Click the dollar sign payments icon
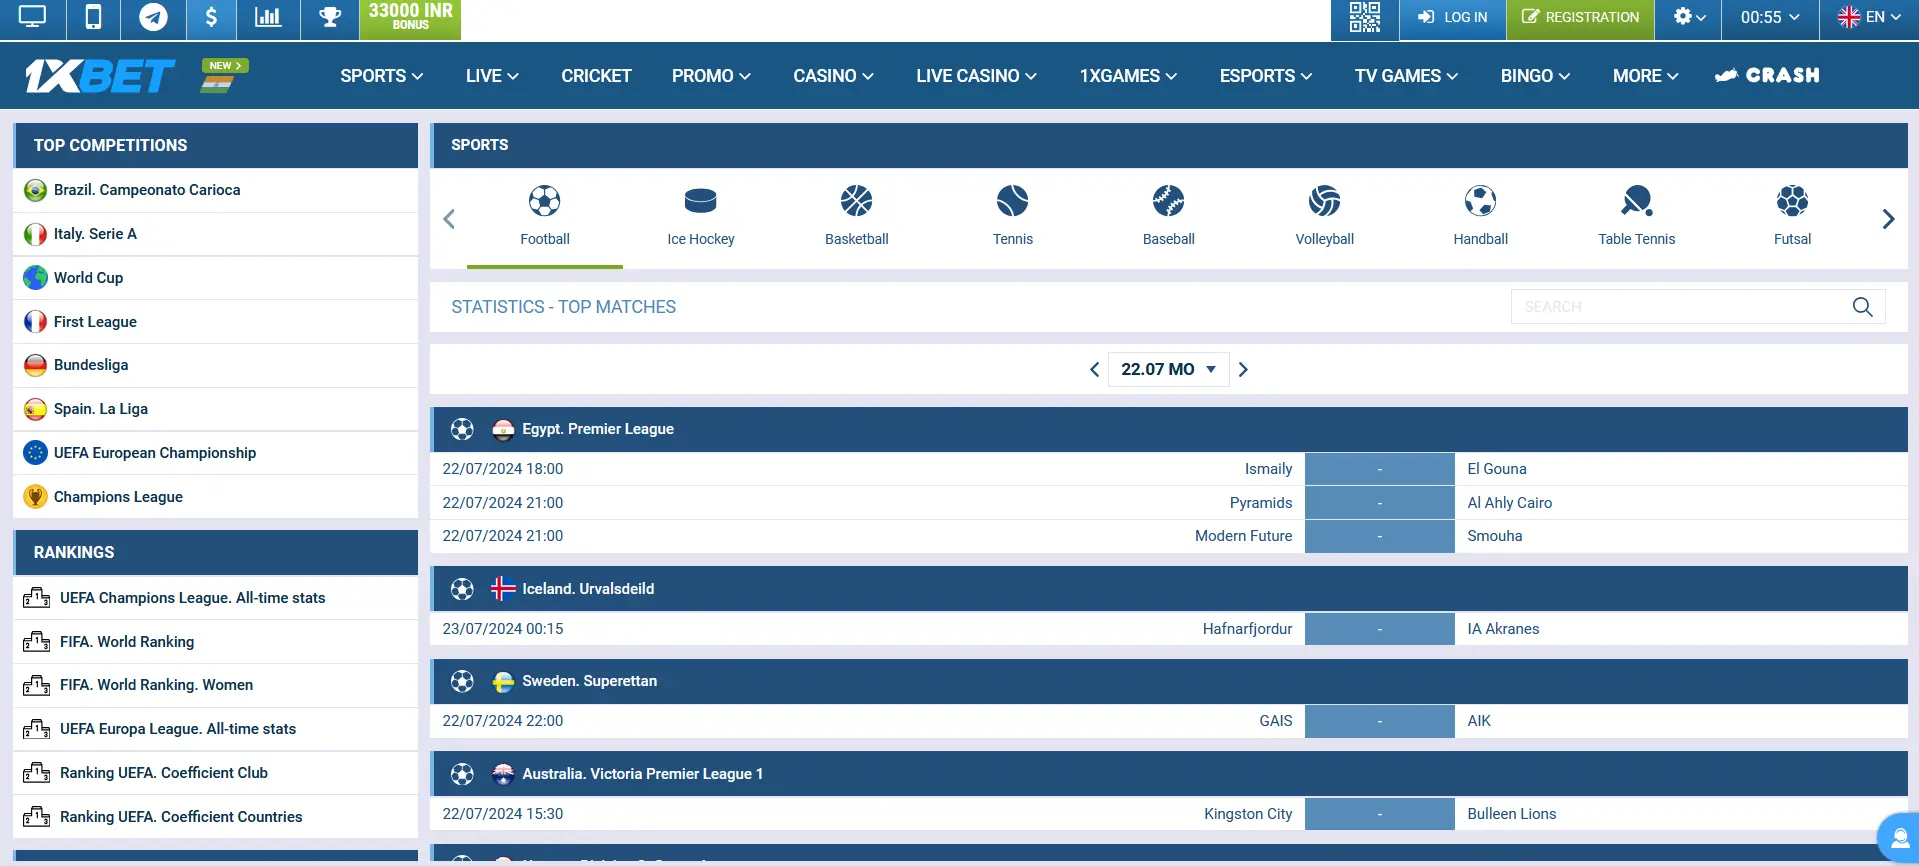The height and width of the screenshot is (866, 1919). pos(211,18)
